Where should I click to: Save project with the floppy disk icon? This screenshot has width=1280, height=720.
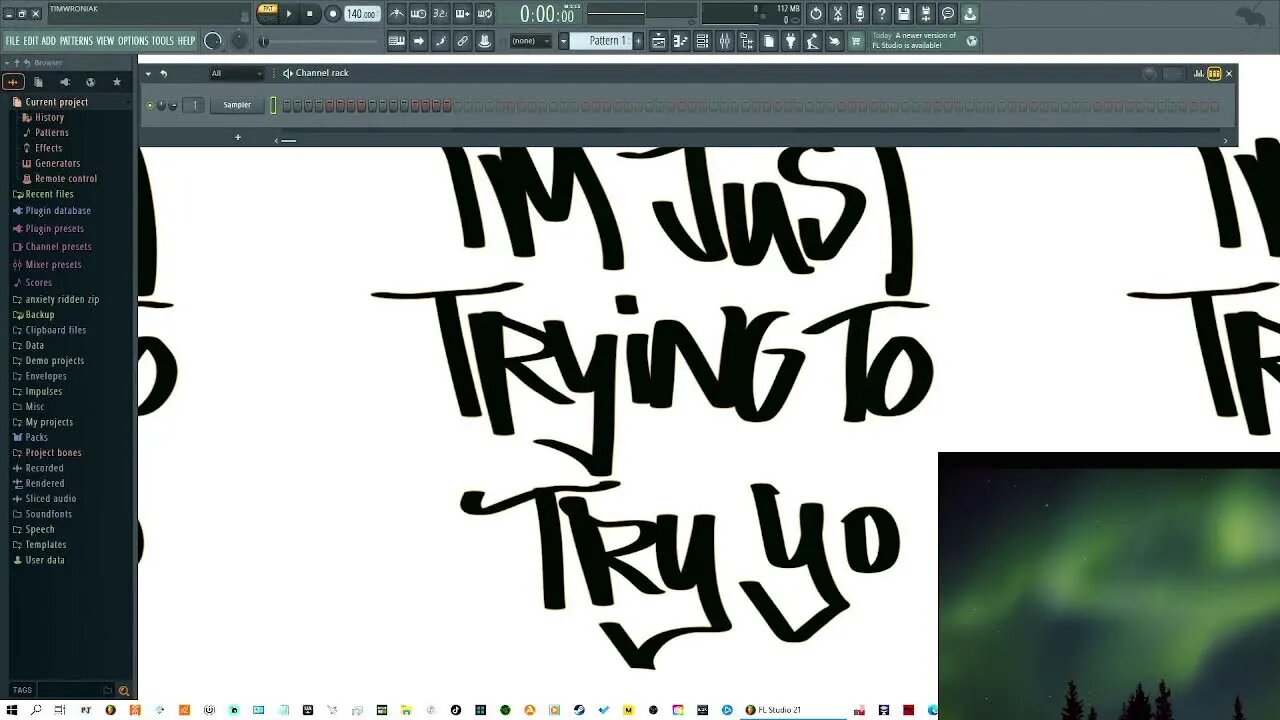pyautogui.click(x=904, y=14)
